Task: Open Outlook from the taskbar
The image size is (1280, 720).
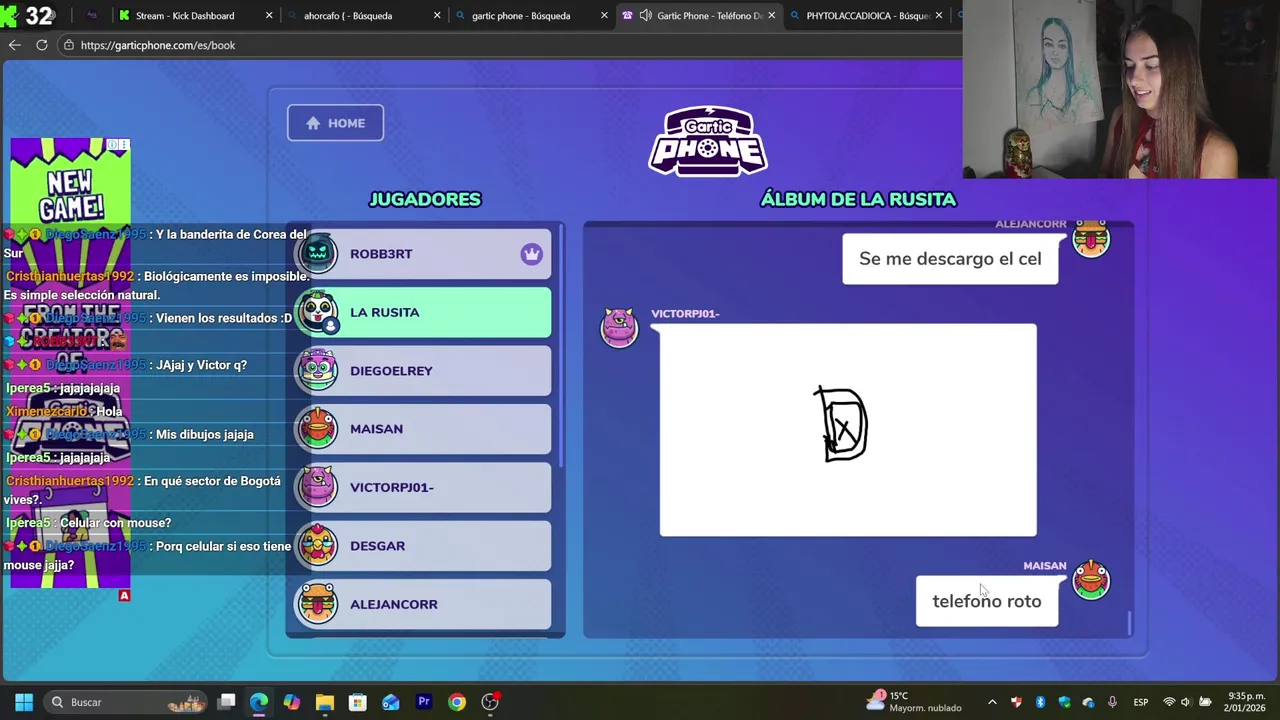Action: 390,702
